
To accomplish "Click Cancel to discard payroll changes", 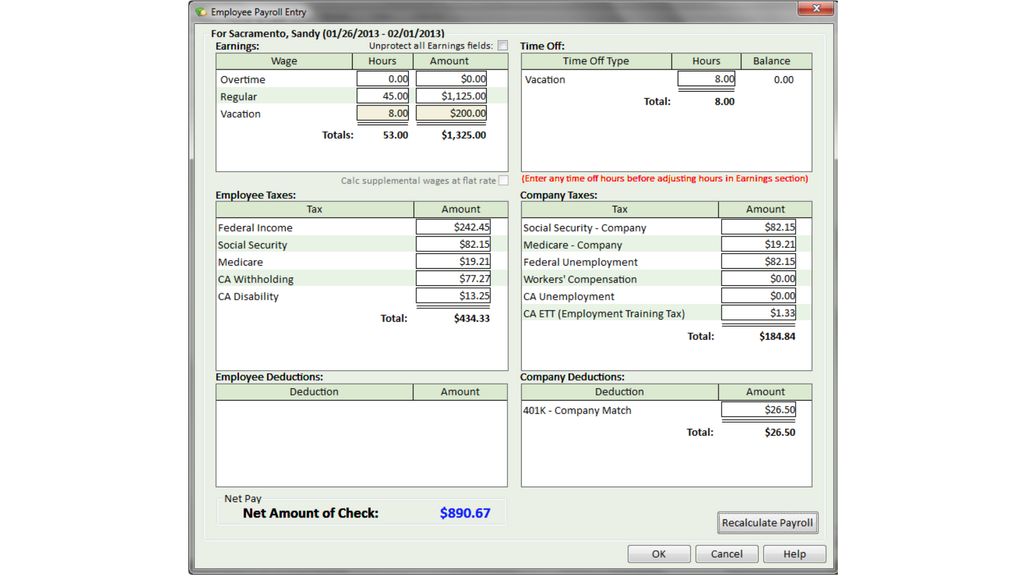I will pyautogui.click(x=727, y=553).
